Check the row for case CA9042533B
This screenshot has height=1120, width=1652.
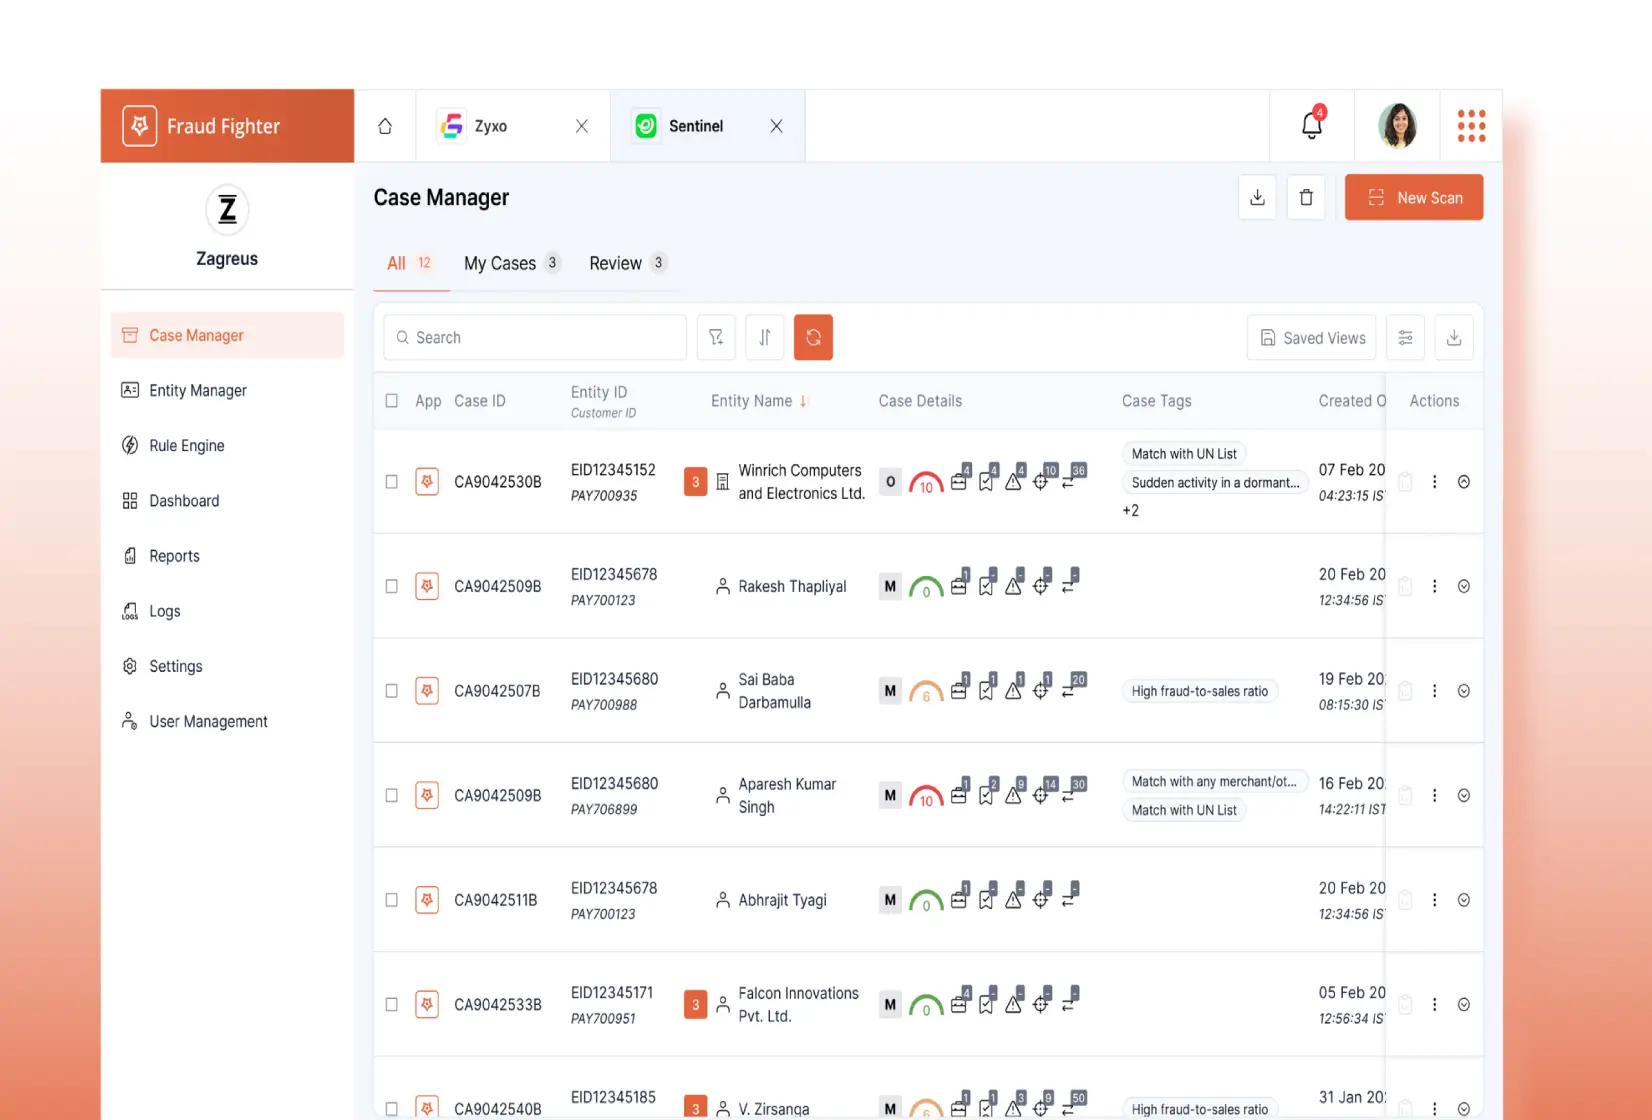point(391,1004)
